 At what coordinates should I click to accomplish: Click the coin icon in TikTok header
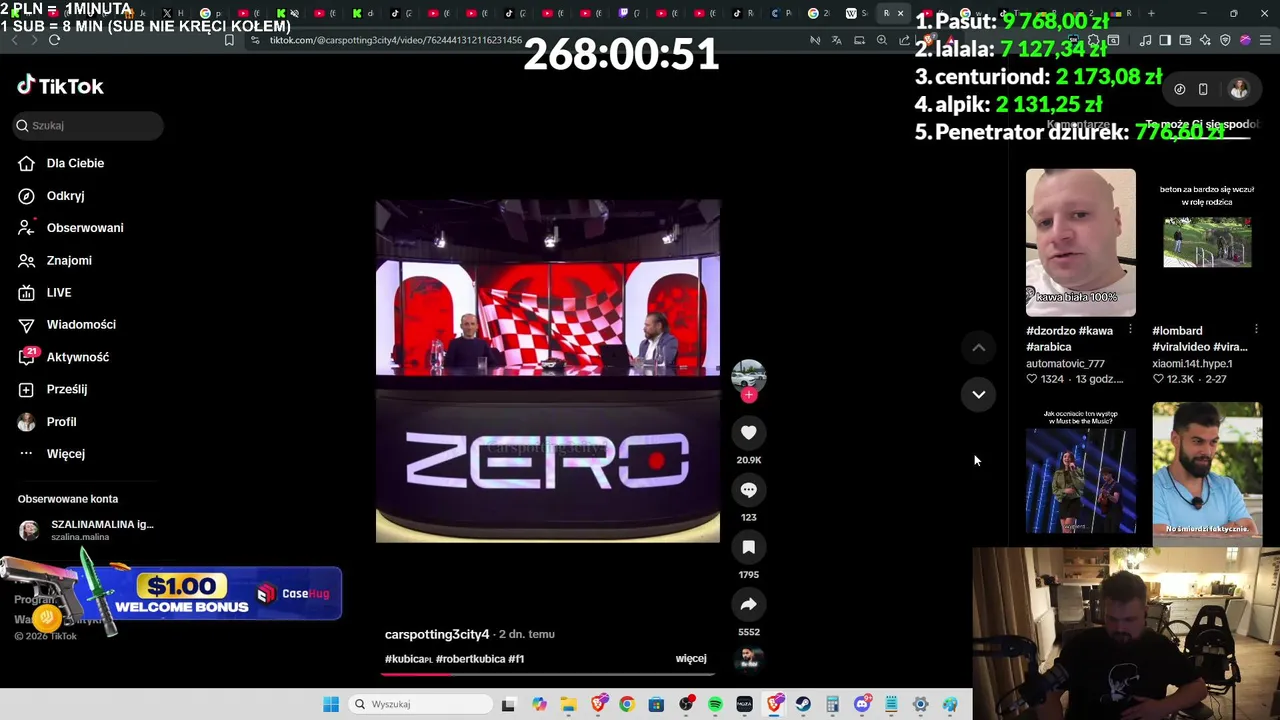point(1180,89)
